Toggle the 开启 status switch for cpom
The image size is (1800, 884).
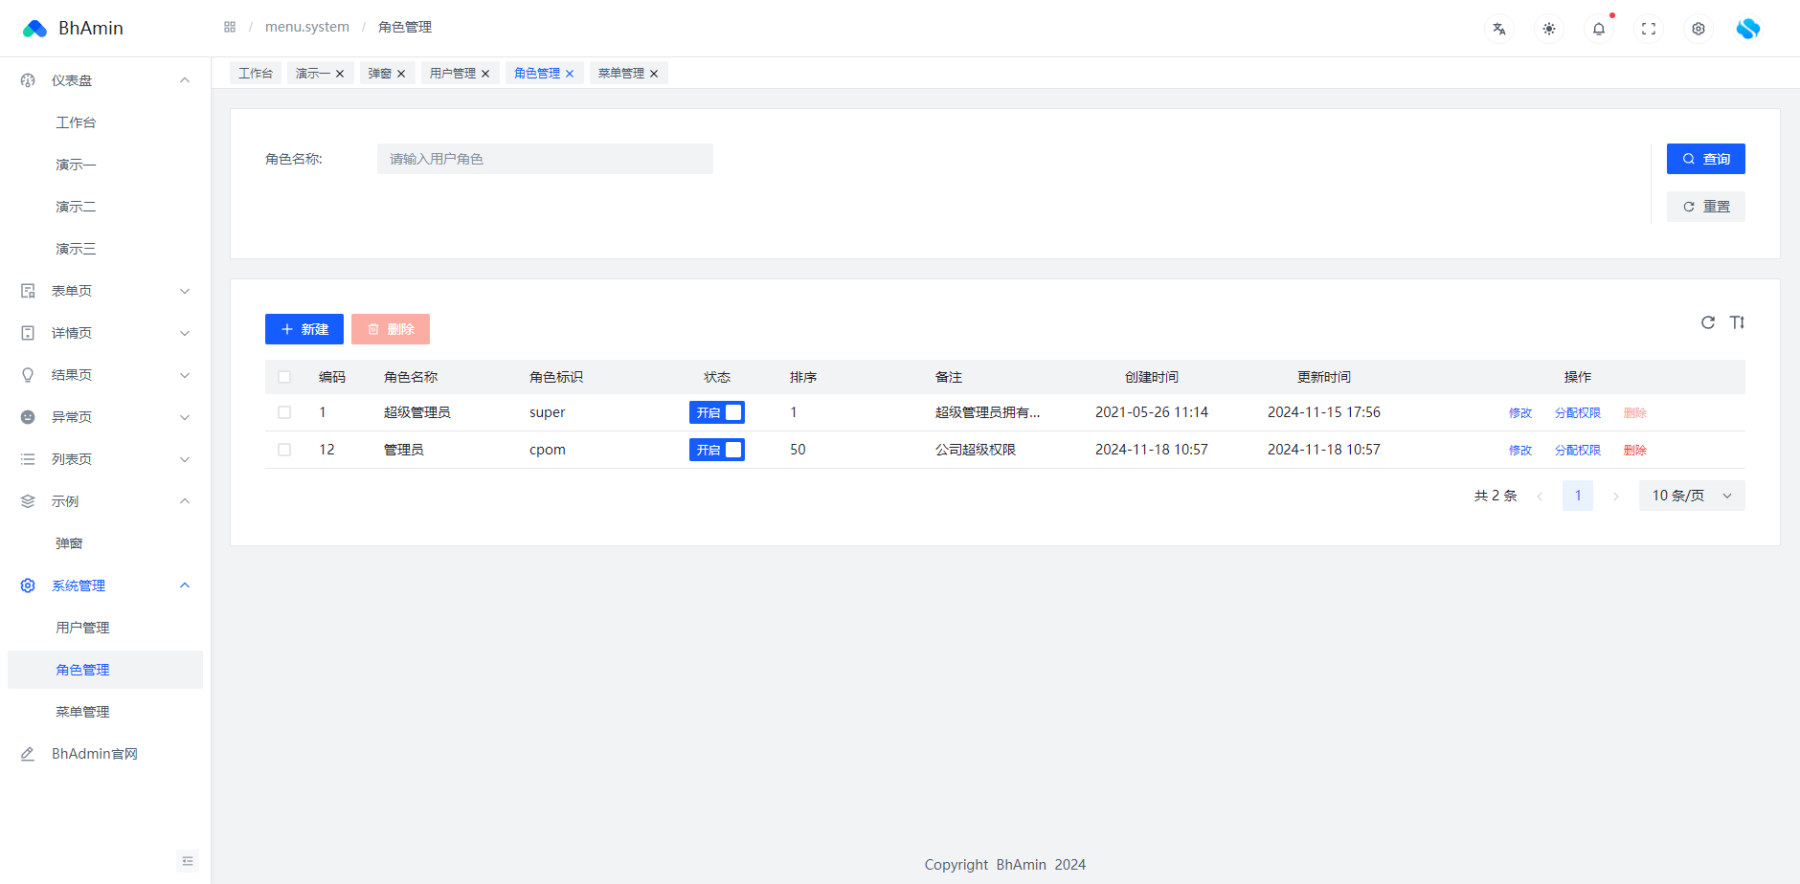(x=717, y=450)
